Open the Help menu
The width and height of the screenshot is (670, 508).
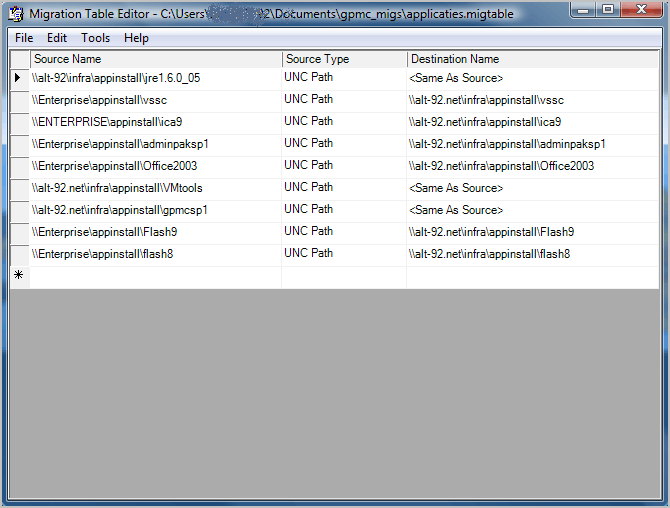pyautogui.click(x=136, y=38)
